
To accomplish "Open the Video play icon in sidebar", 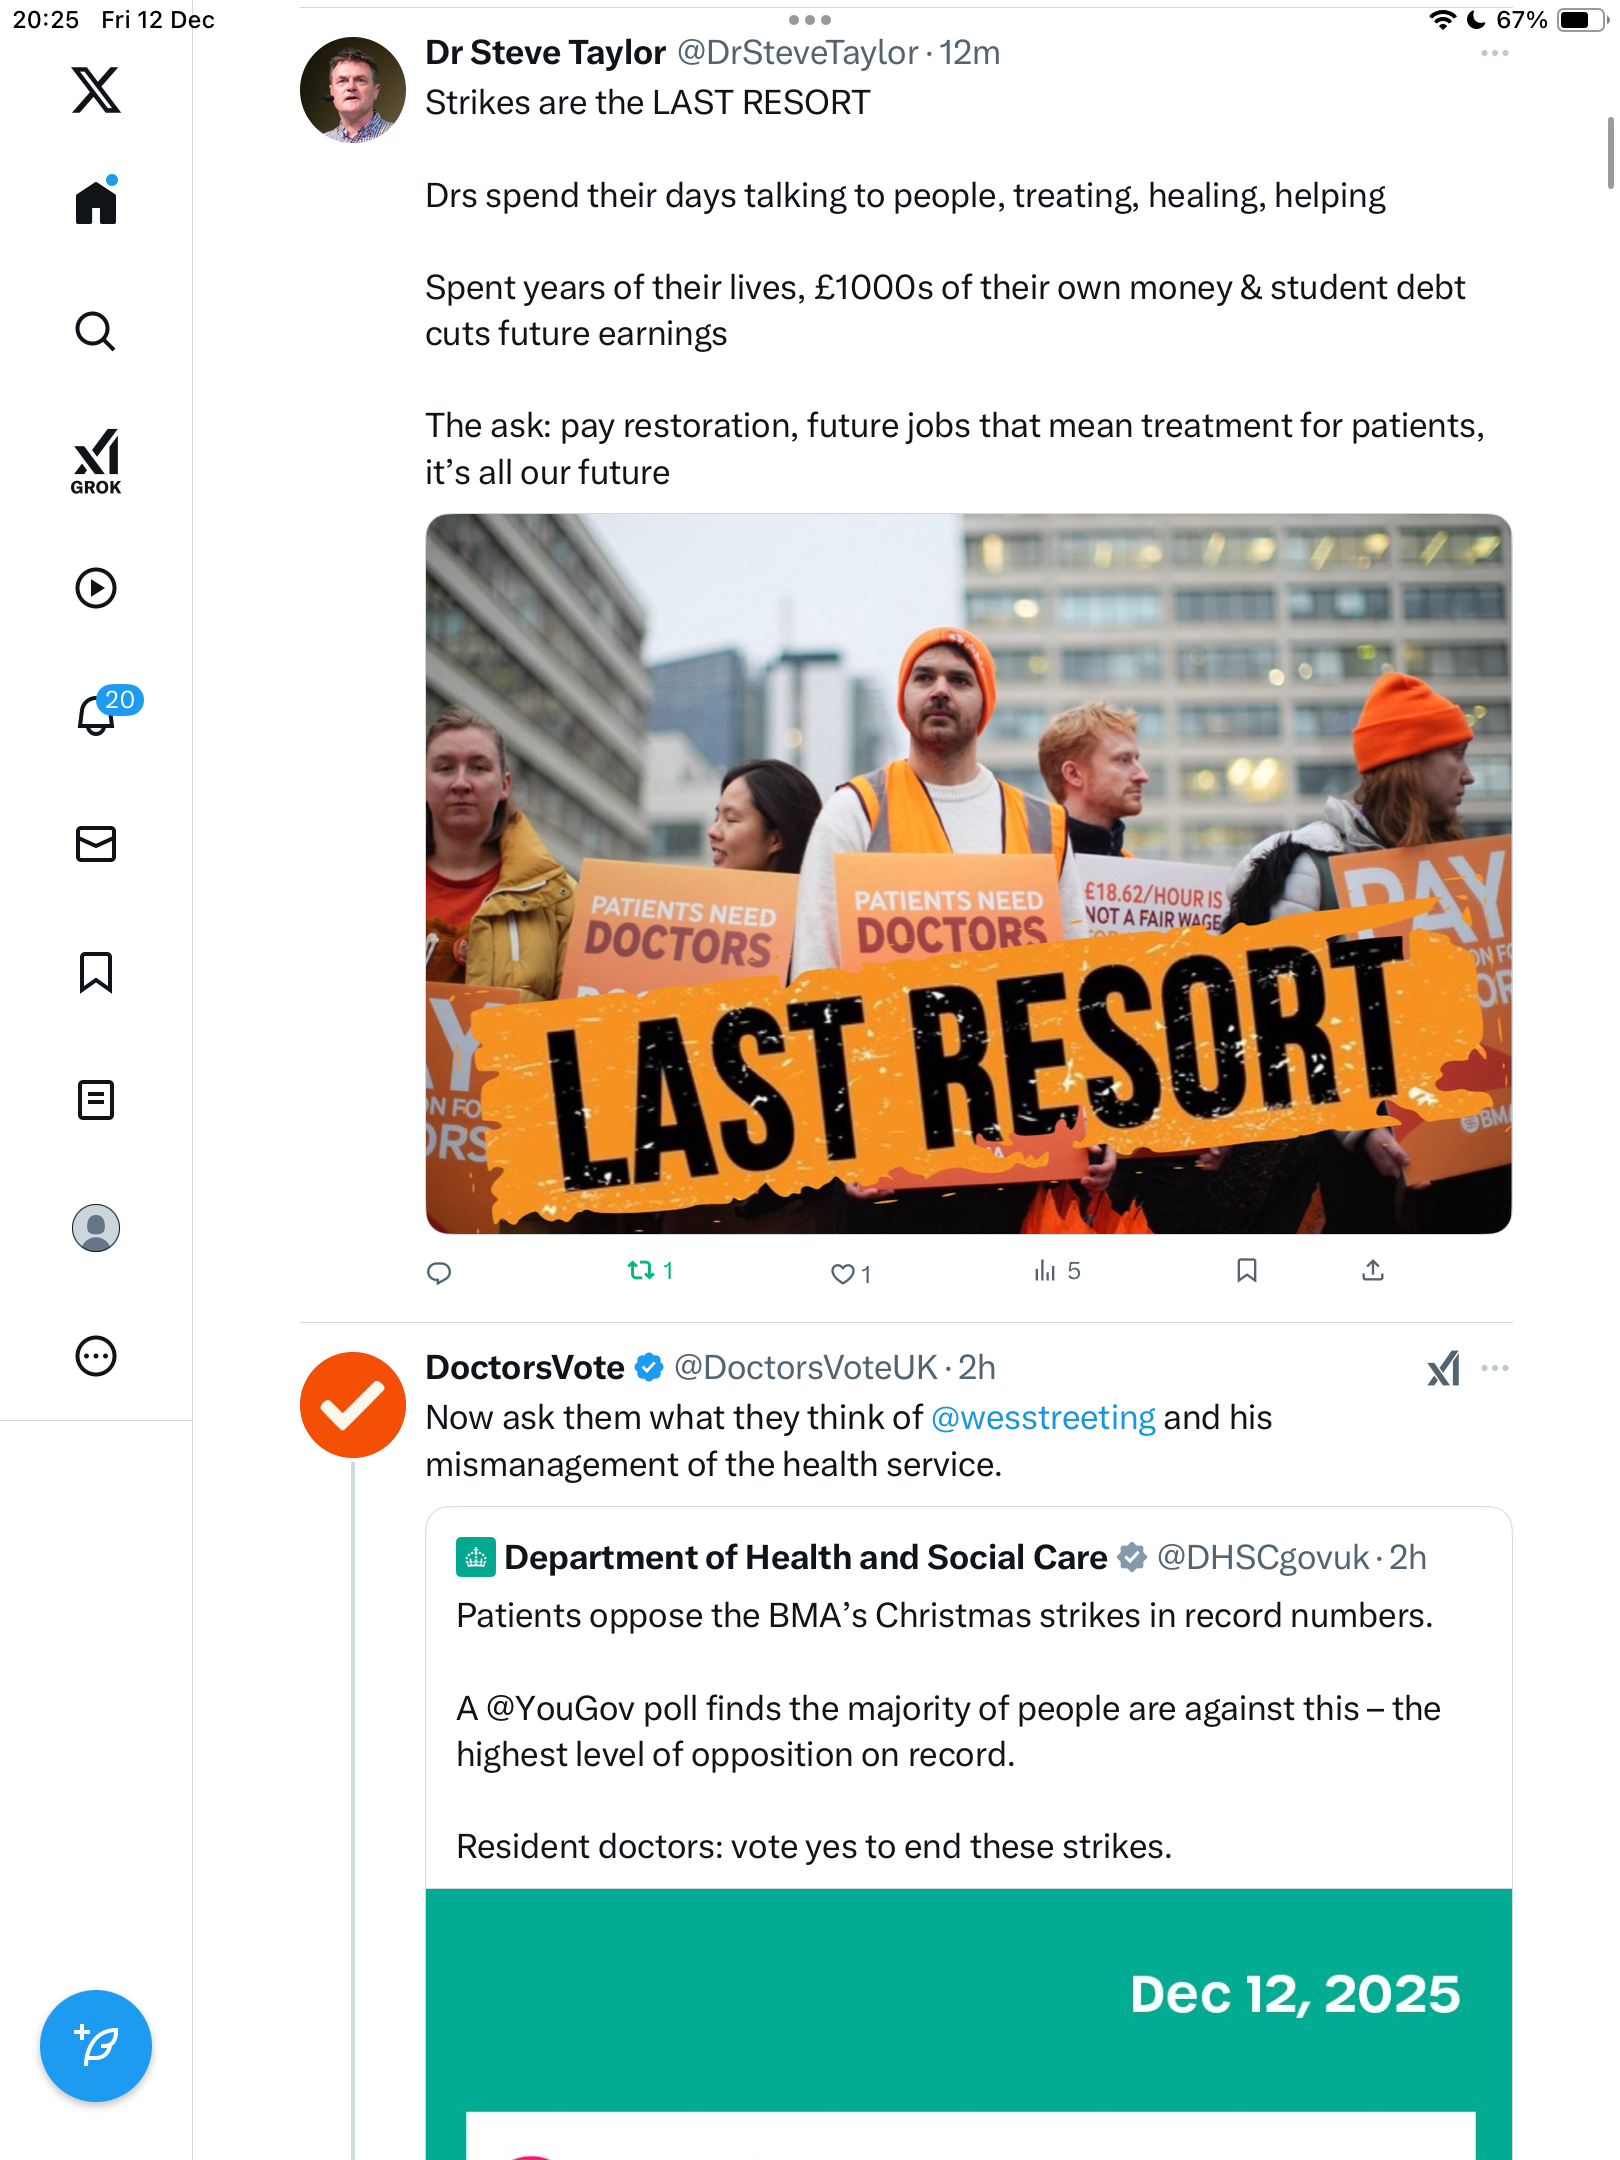I will click(x=96, y=588).
